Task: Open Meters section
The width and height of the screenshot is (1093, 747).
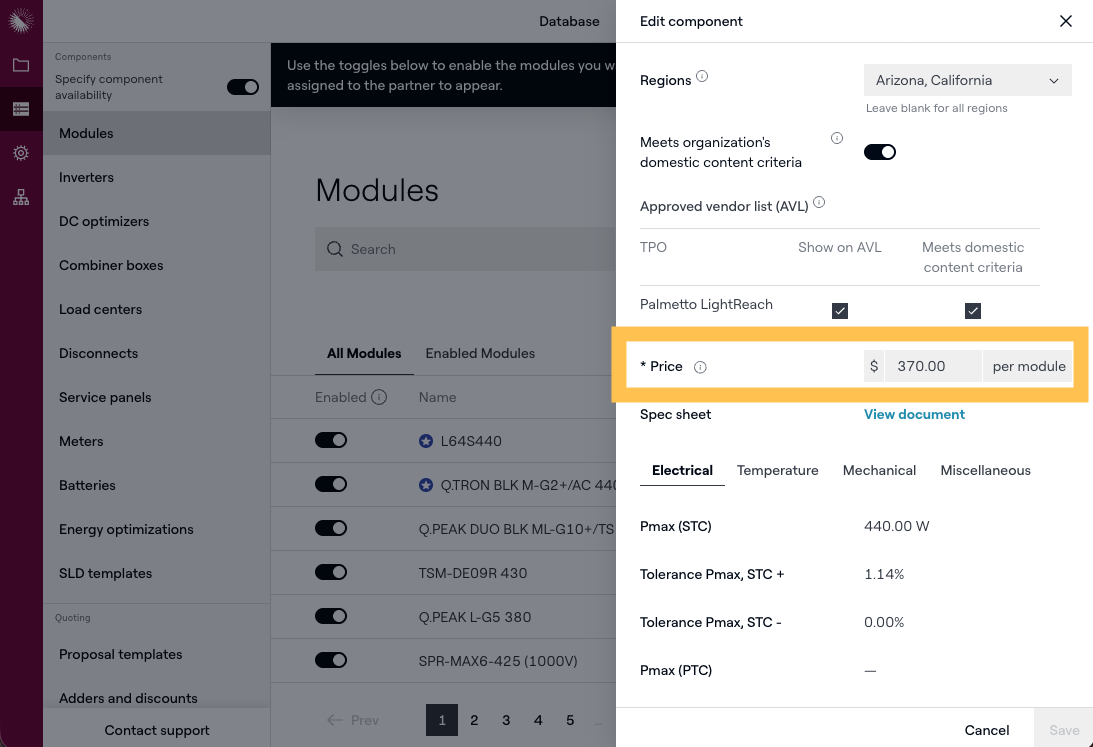Action: click(156, 440)
